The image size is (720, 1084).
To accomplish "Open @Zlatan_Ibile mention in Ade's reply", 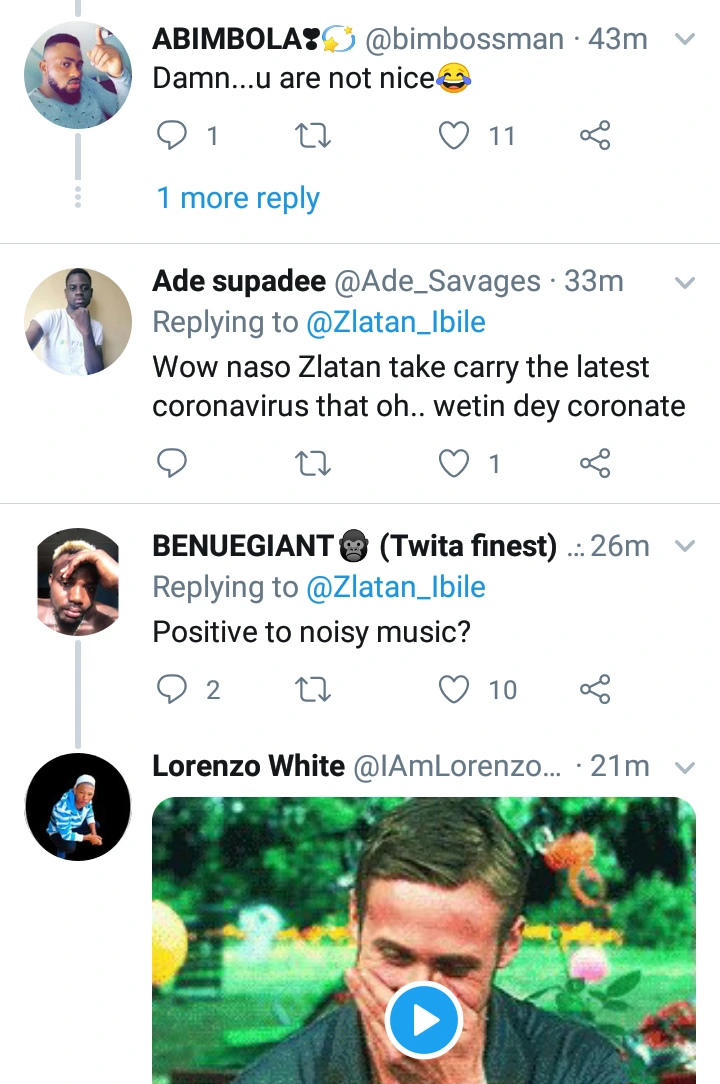I will 395,323.
